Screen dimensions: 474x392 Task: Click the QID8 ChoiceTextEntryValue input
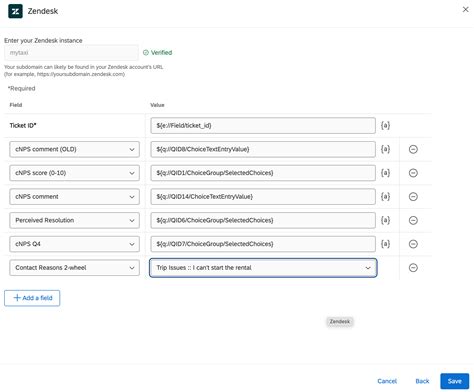(263, 149)
